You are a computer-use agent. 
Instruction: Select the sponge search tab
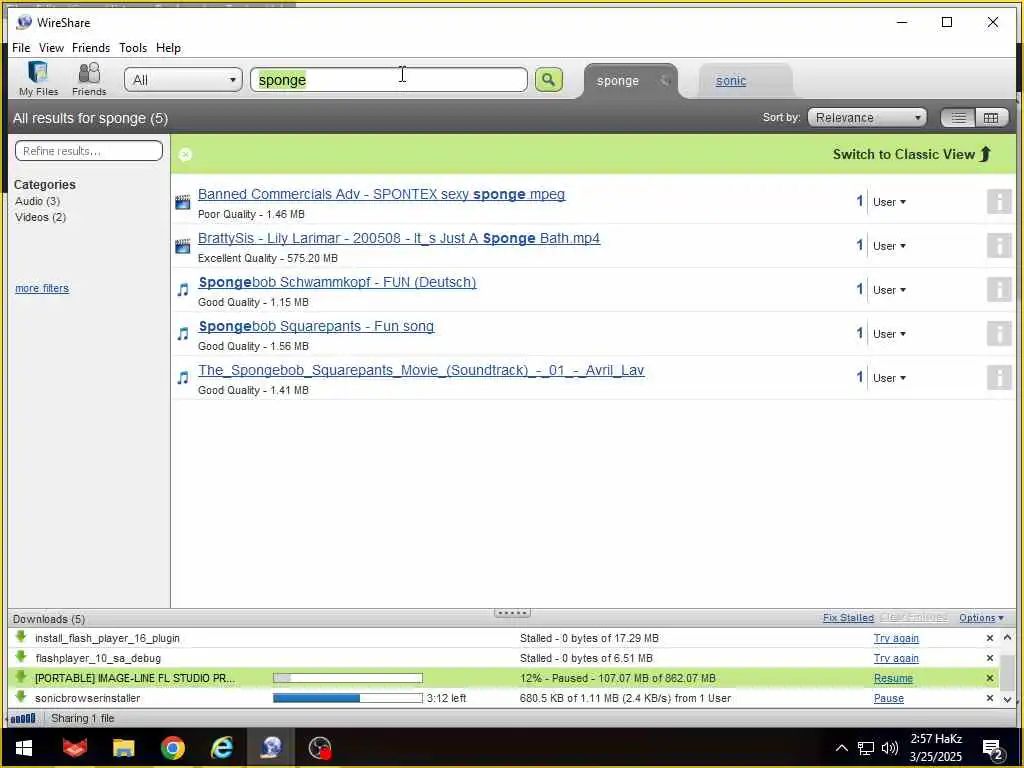click(x=617, y=81)
